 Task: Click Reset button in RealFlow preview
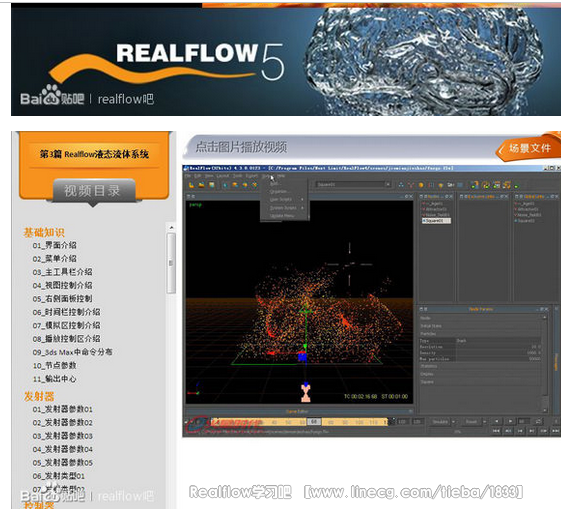[471, 422]
